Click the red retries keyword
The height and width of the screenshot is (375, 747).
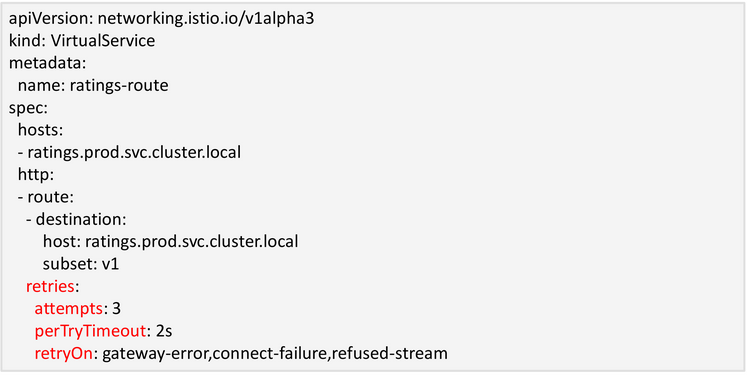[50, 286]
